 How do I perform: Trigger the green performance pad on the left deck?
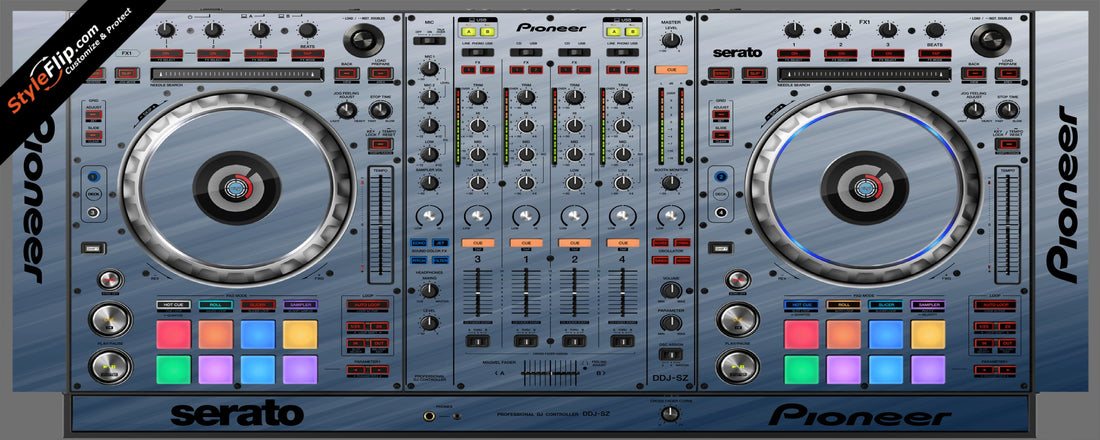click(x=173, y=370)
